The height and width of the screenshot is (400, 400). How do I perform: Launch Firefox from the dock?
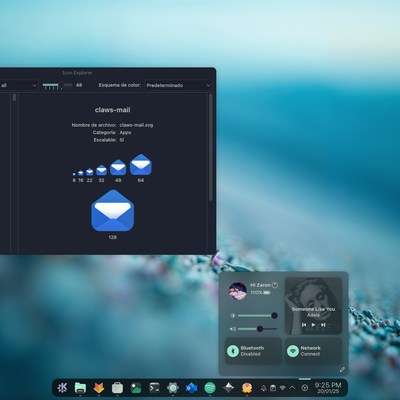[99, 388]
